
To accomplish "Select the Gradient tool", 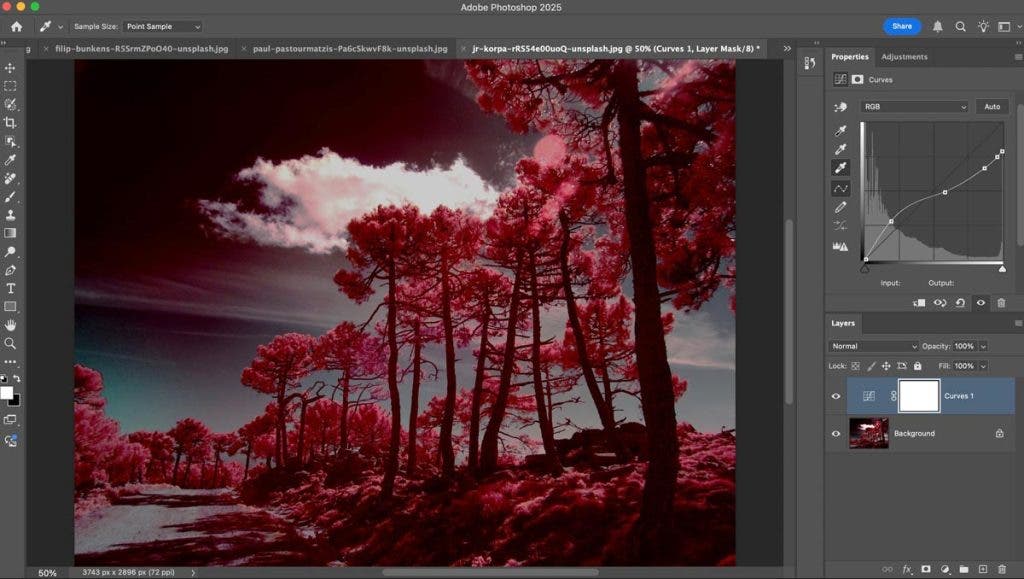I will (10, 233).
